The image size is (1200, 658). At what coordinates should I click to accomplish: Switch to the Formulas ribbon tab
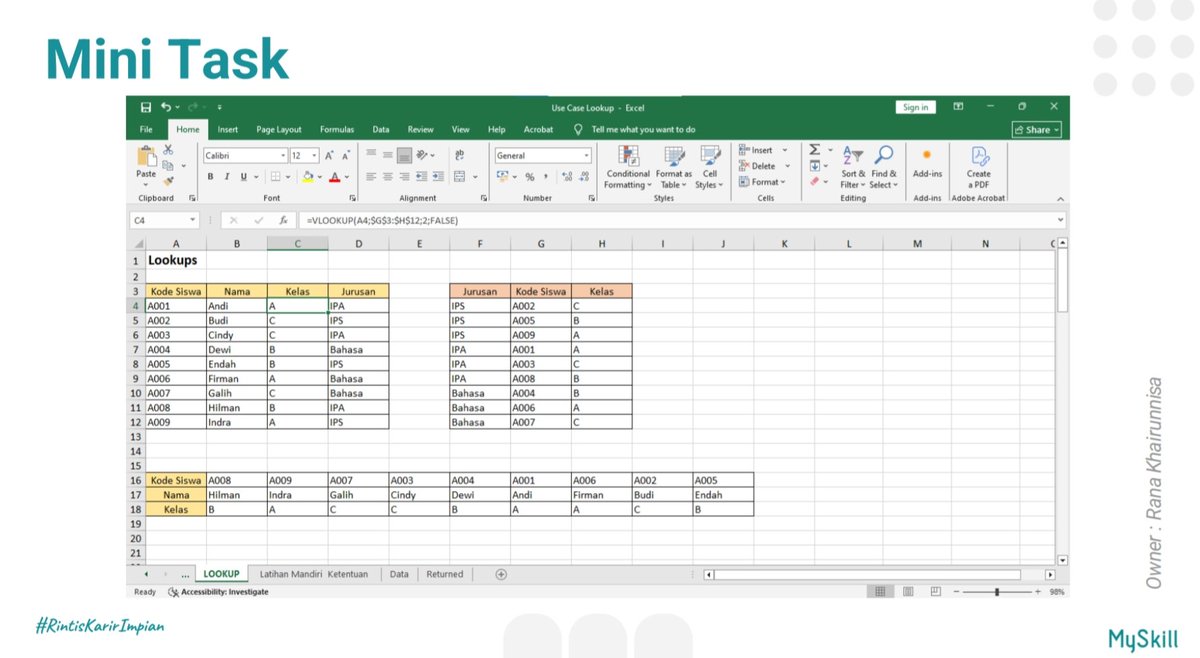tap(337, 130)
